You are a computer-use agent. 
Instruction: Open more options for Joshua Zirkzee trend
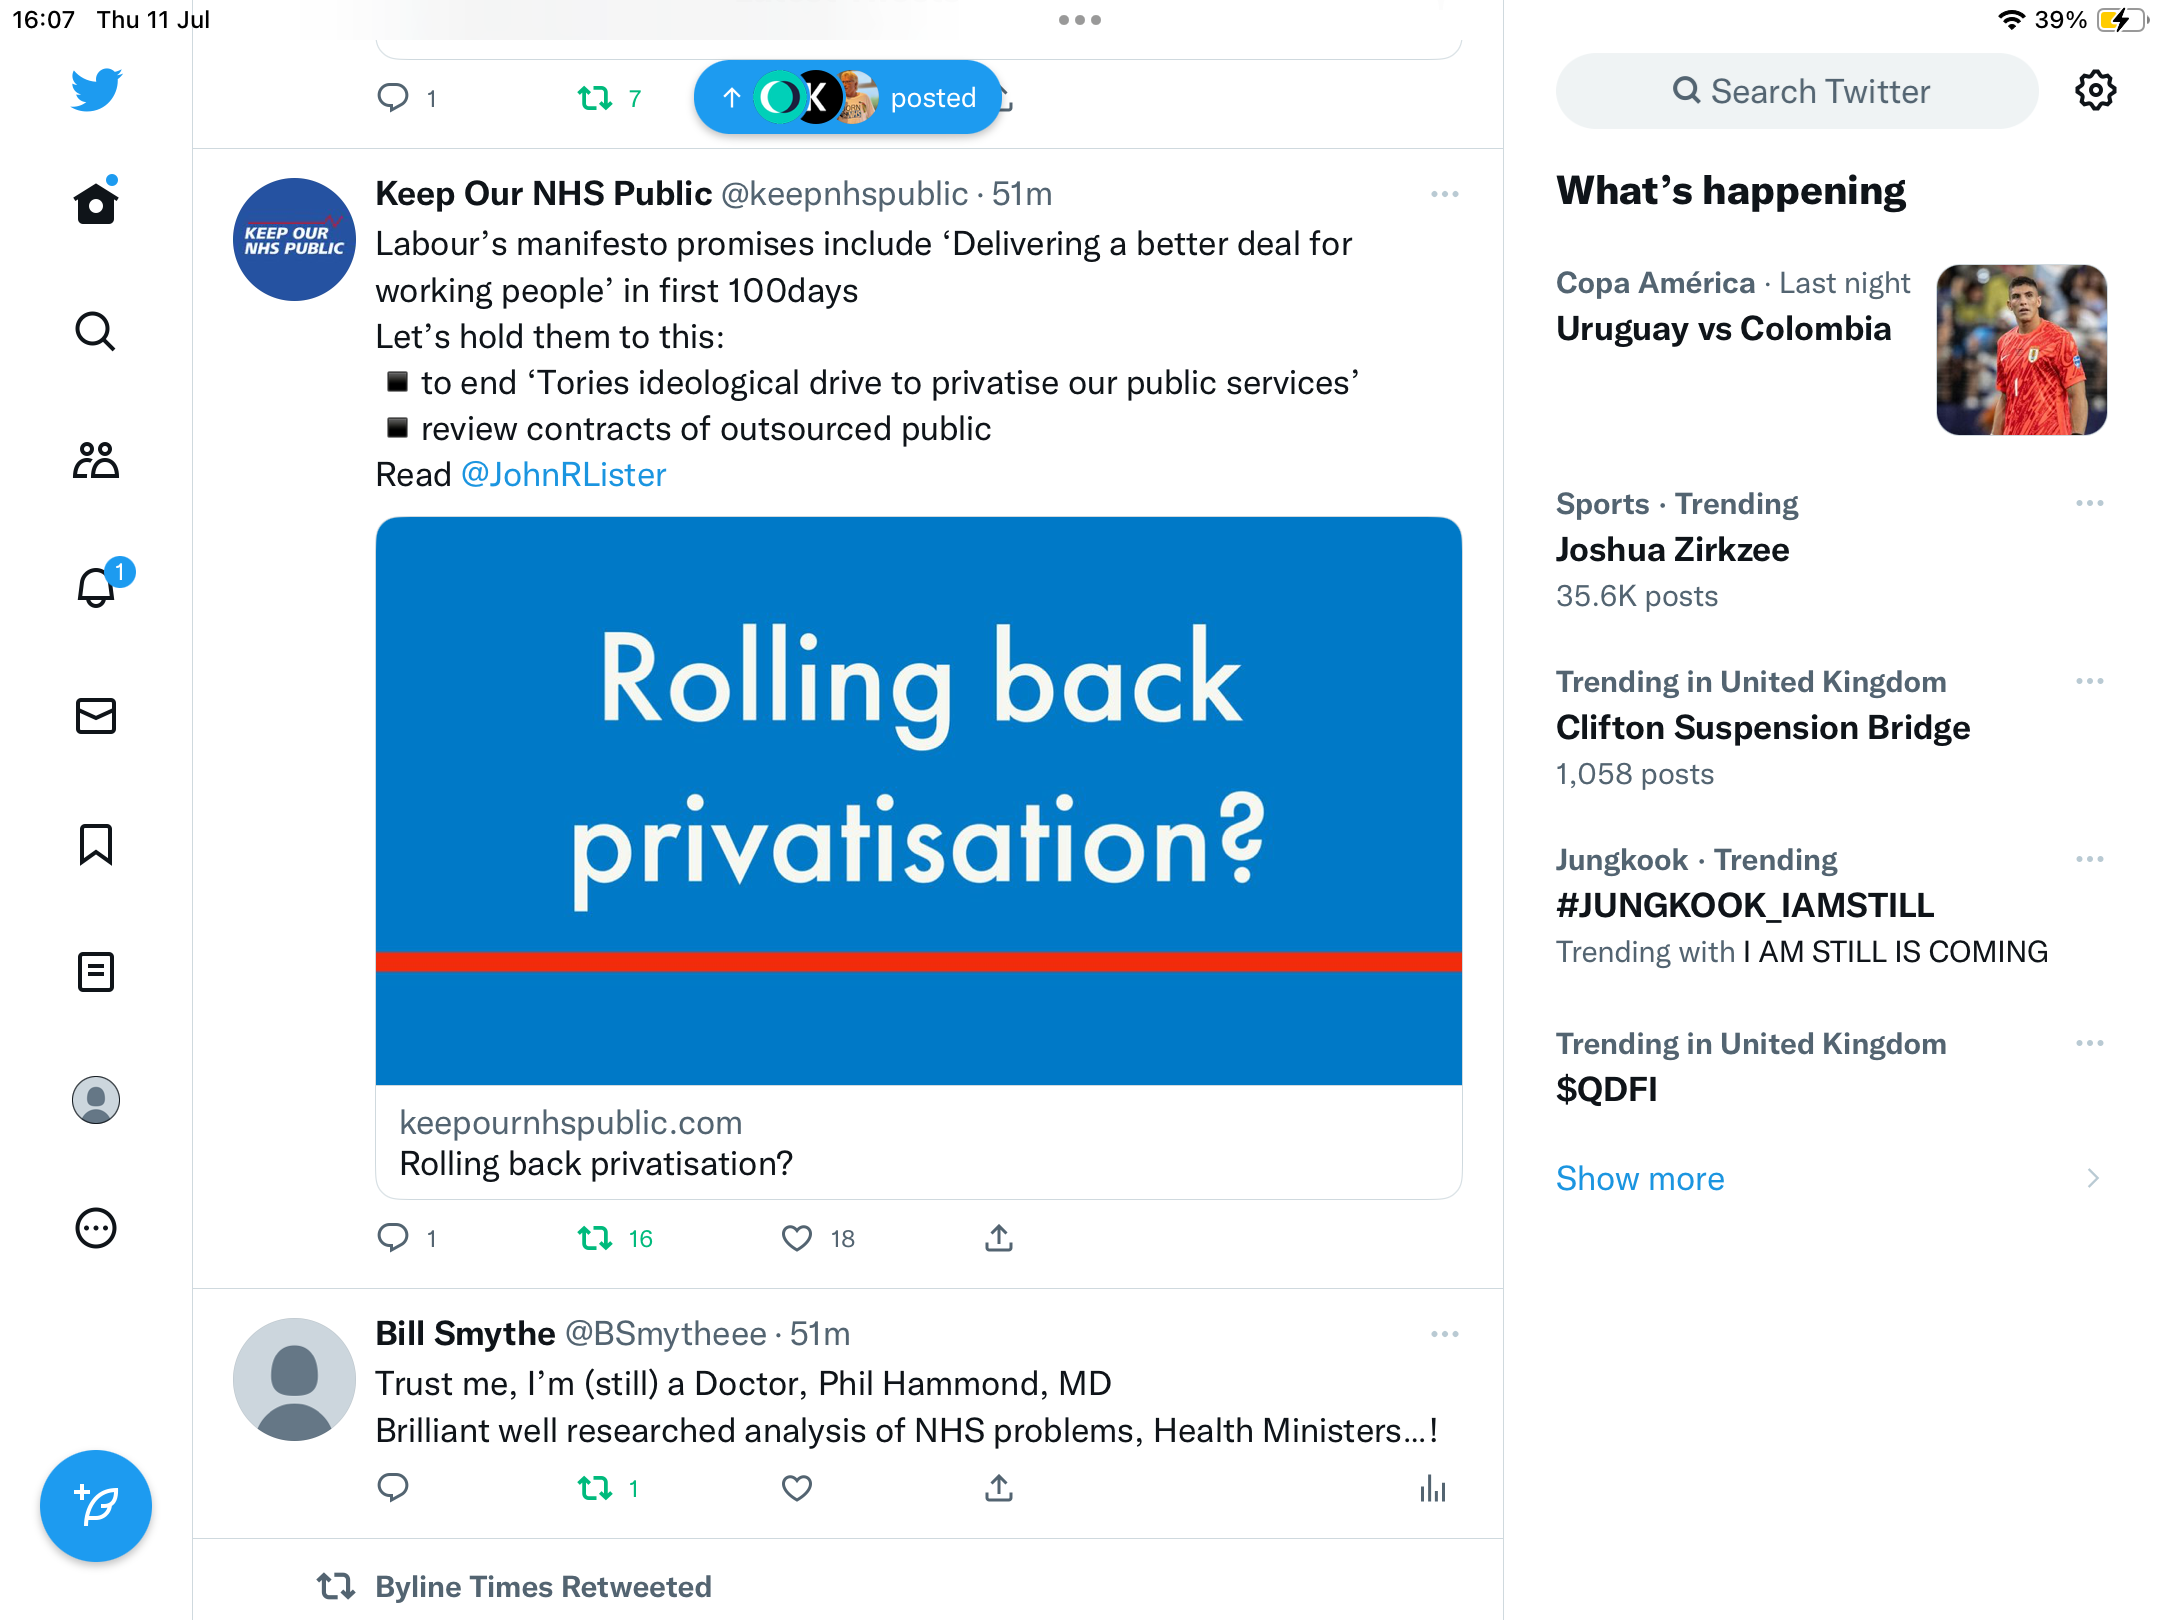click(2090, 503)
